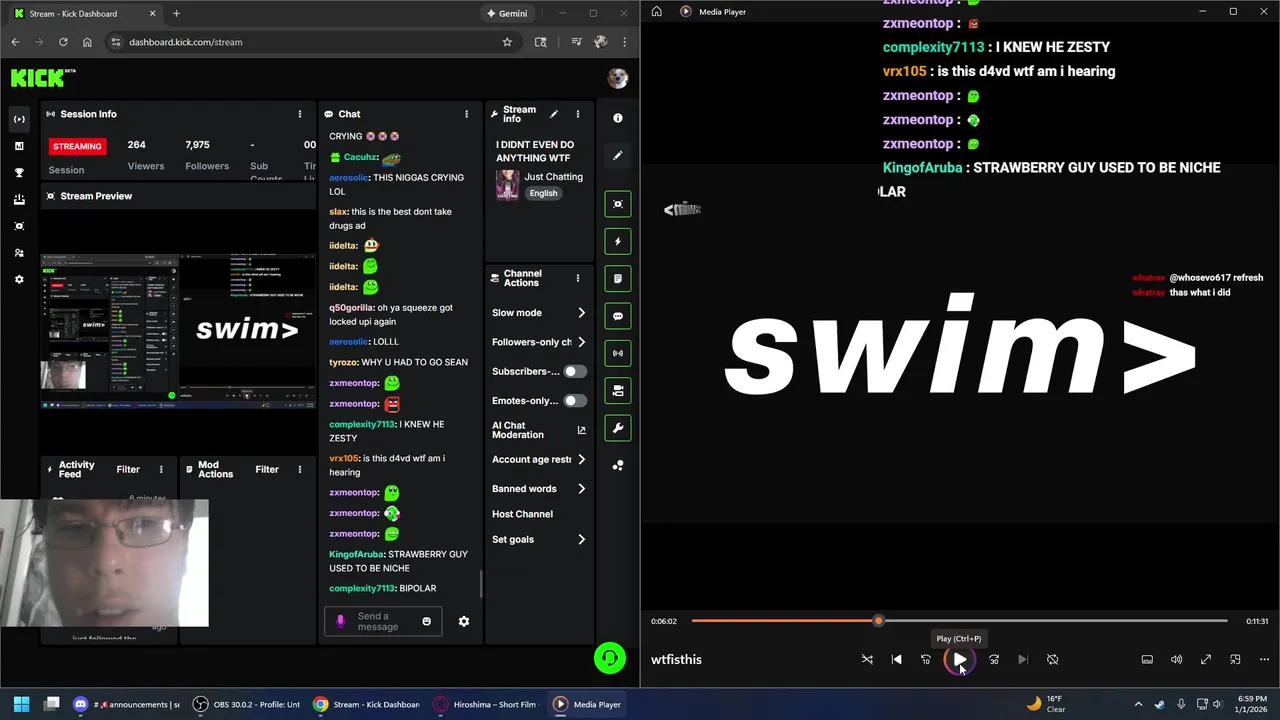
Task: Click the info icon in Kick right toolbar
Action: click(x=618, y=118)
